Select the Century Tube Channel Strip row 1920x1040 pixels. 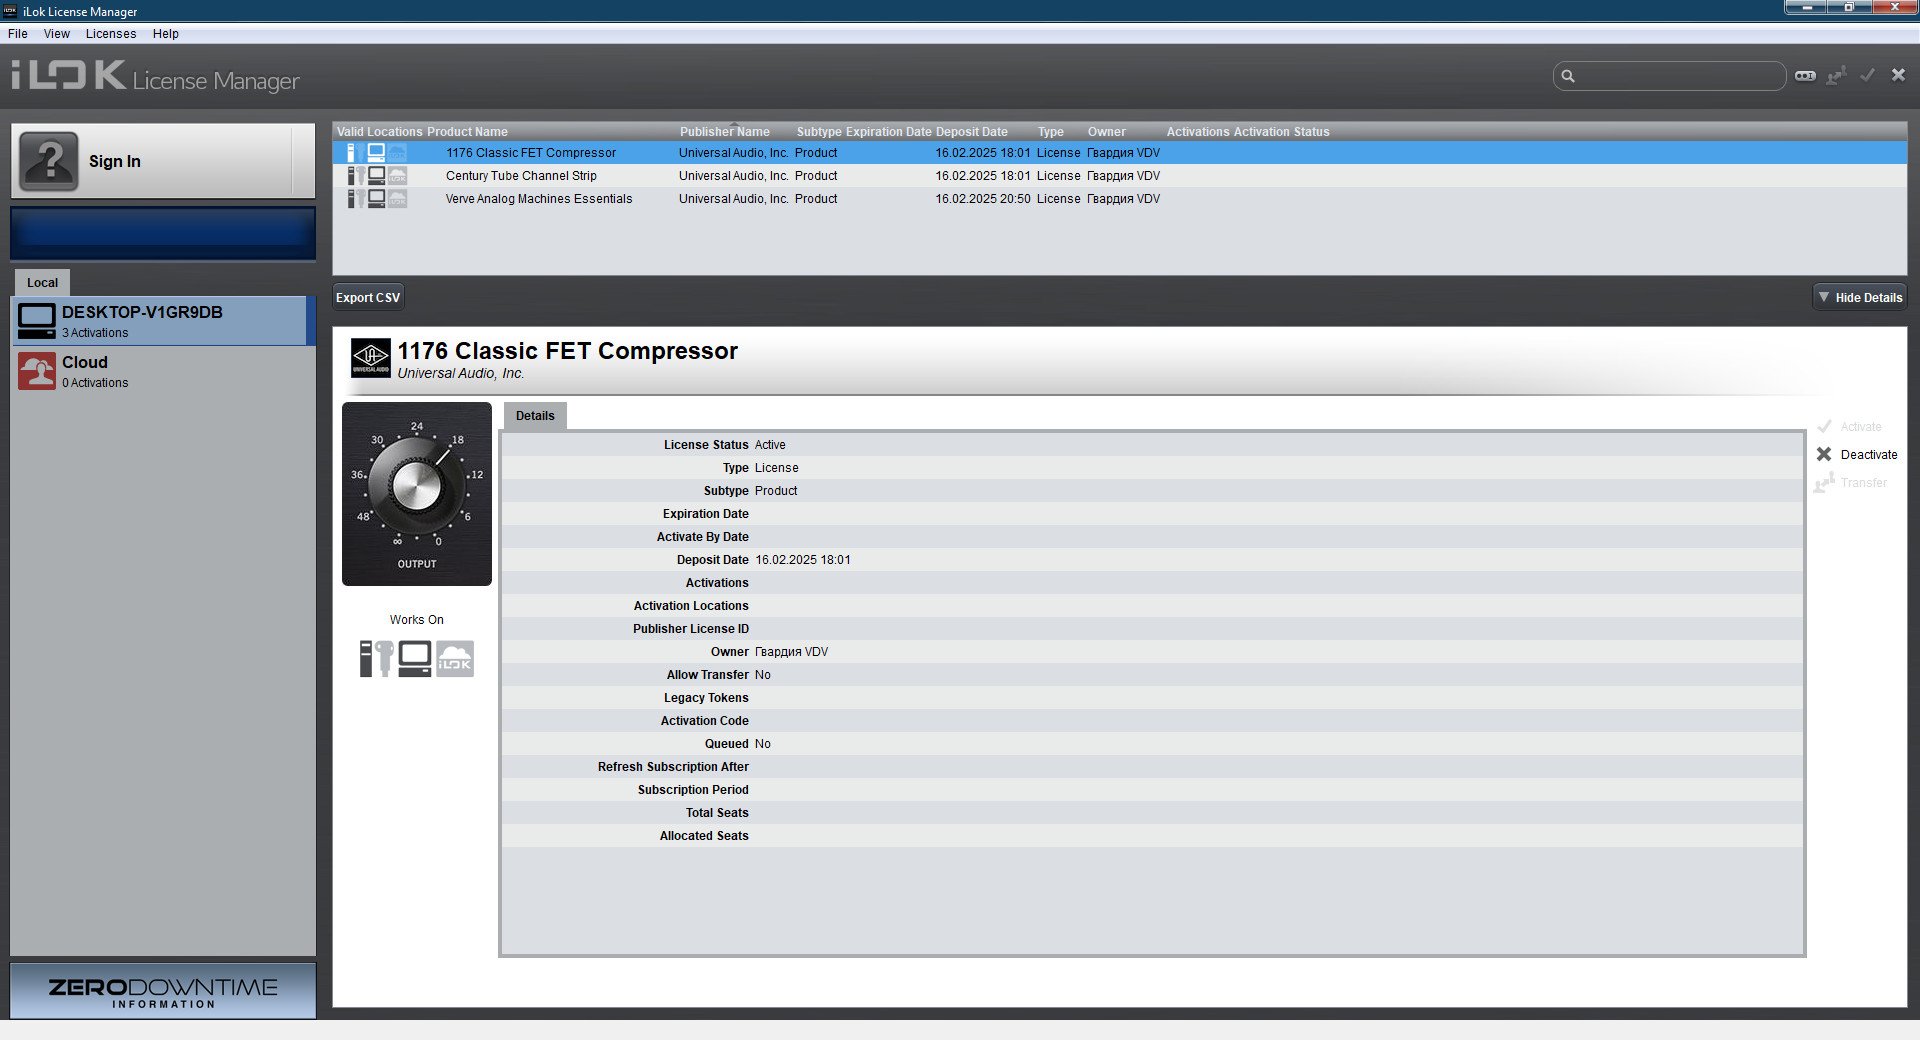[x=1120, y=176]
